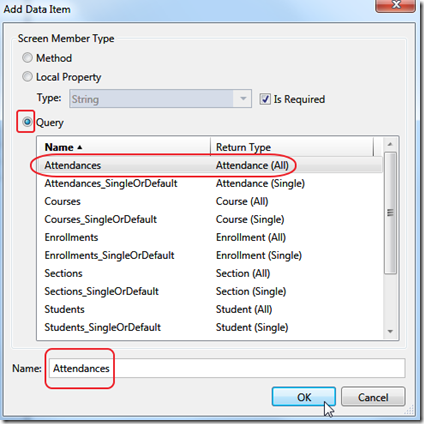Sort by the Name column header

pyautogui.click(x=123, y=147)
